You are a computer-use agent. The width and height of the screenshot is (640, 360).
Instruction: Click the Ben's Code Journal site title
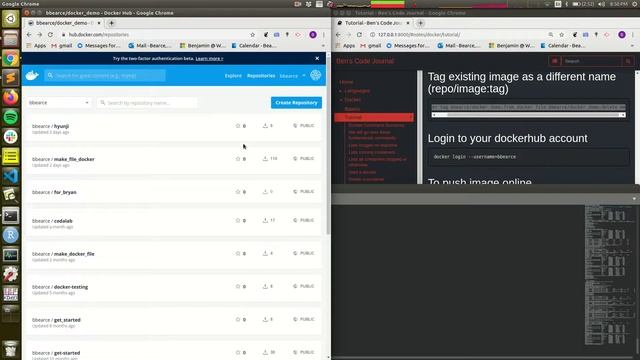click(x=365, y=61)
